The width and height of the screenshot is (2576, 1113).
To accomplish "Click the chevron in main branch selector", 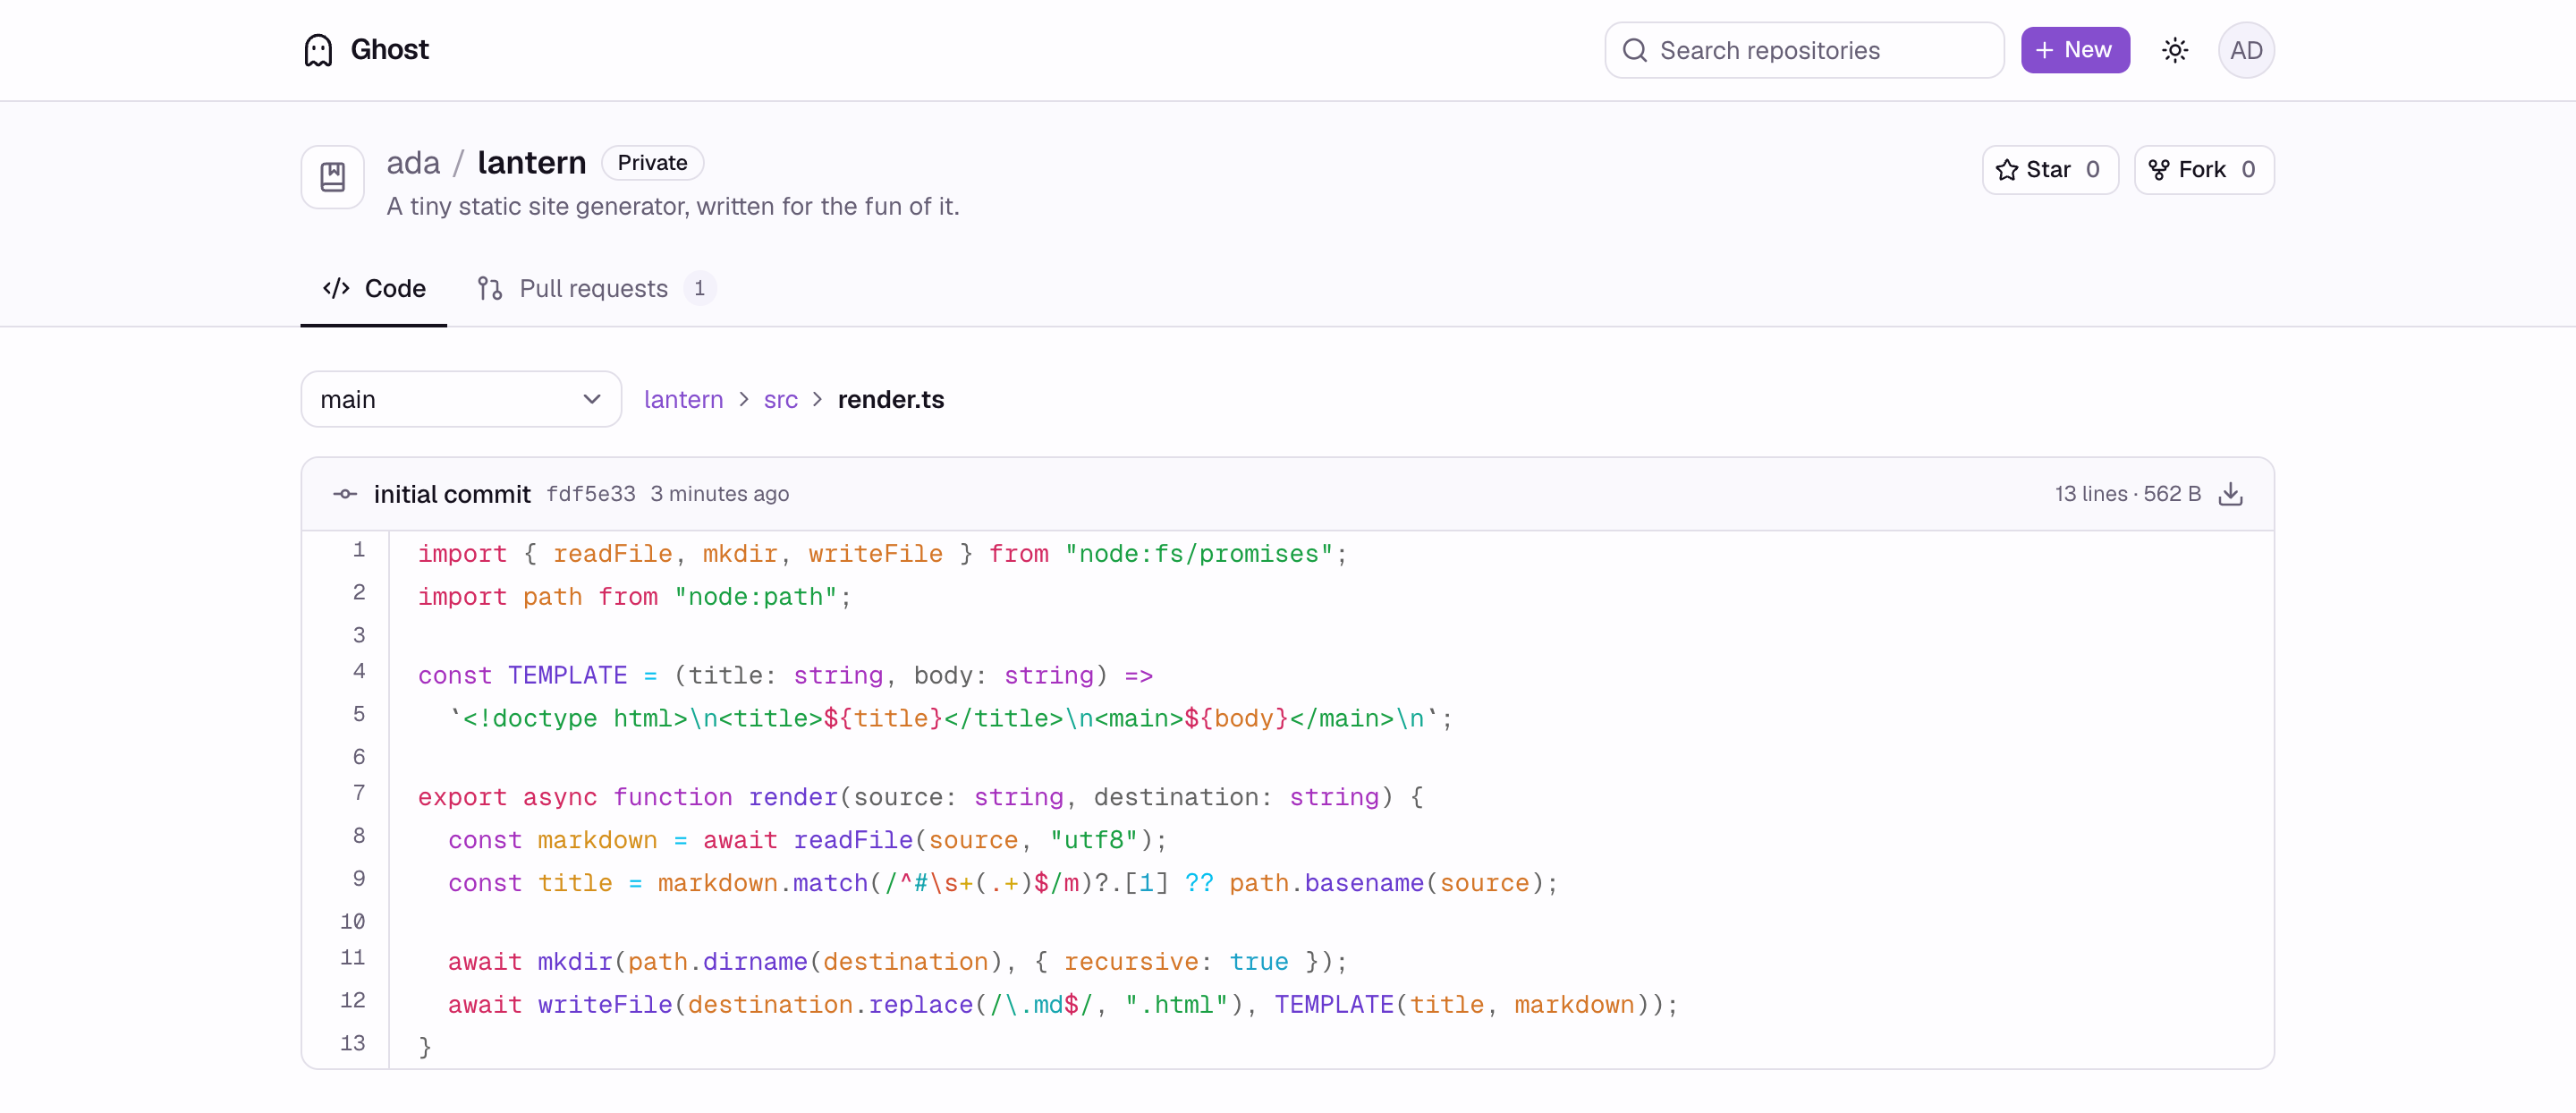I will [x=592, y=399].
